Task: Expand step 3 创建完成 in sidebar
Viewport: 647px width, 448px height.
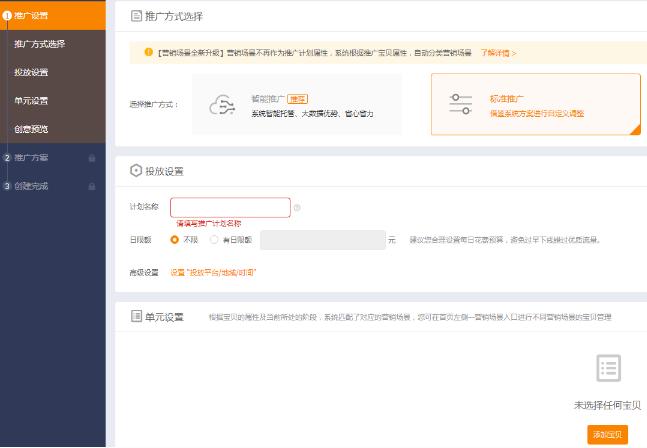Action: (x=31, y=186)
